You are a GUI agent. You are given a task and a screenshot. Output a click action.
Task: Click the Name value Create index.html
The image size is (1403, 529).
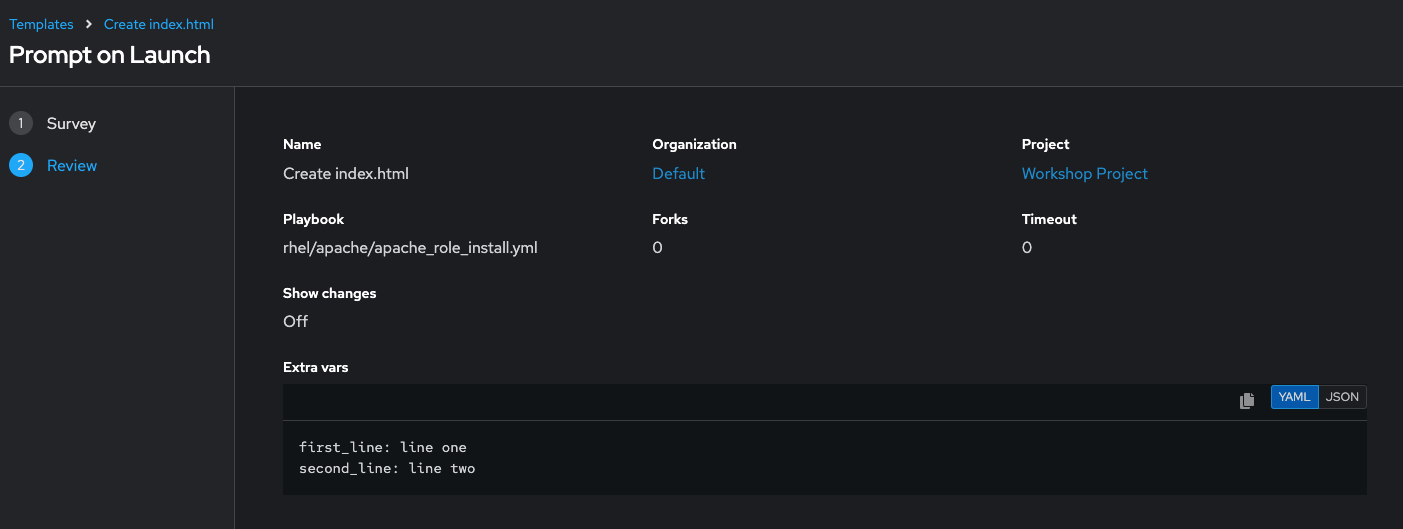tap(346, 174)
